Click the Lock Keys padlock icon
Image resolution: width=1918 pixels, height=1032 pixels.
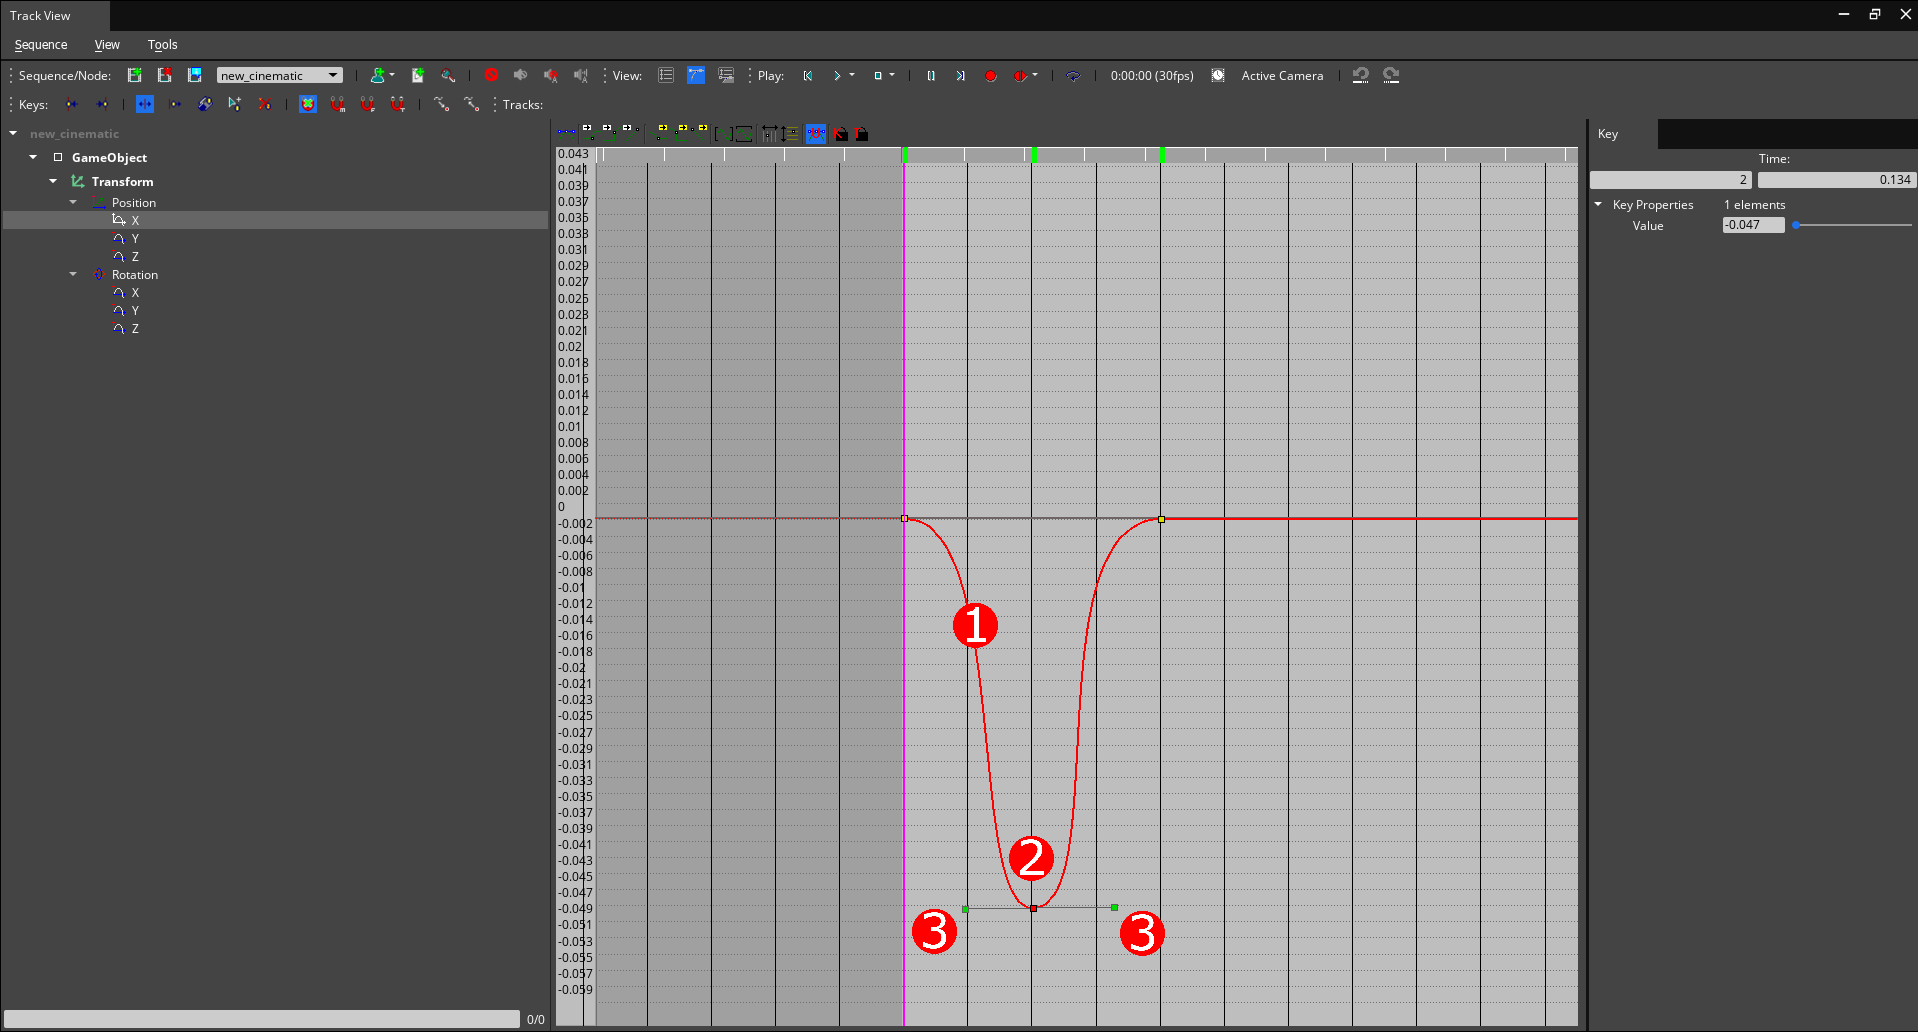coord(840,133)
